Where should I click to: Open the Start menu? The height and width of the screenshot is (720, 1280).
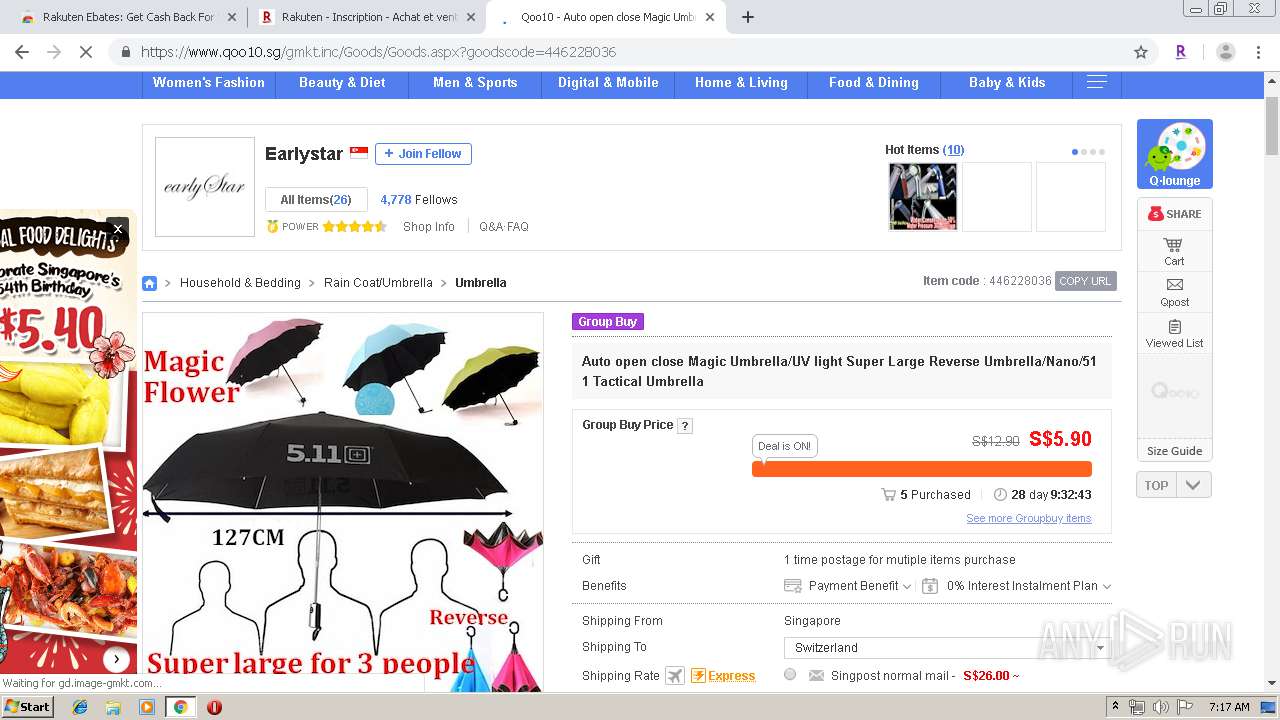[27, 707]
